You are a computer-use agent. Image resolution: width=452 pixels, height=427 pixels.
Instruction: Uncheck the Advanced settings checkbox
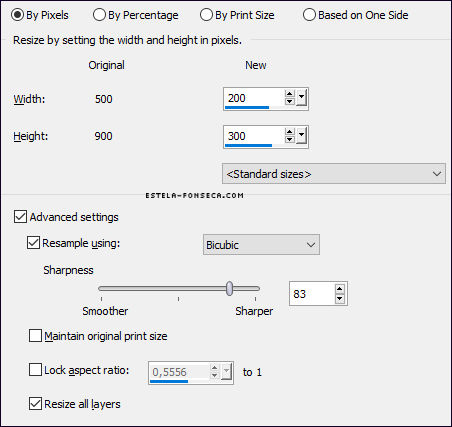click(x=20, y=217)
